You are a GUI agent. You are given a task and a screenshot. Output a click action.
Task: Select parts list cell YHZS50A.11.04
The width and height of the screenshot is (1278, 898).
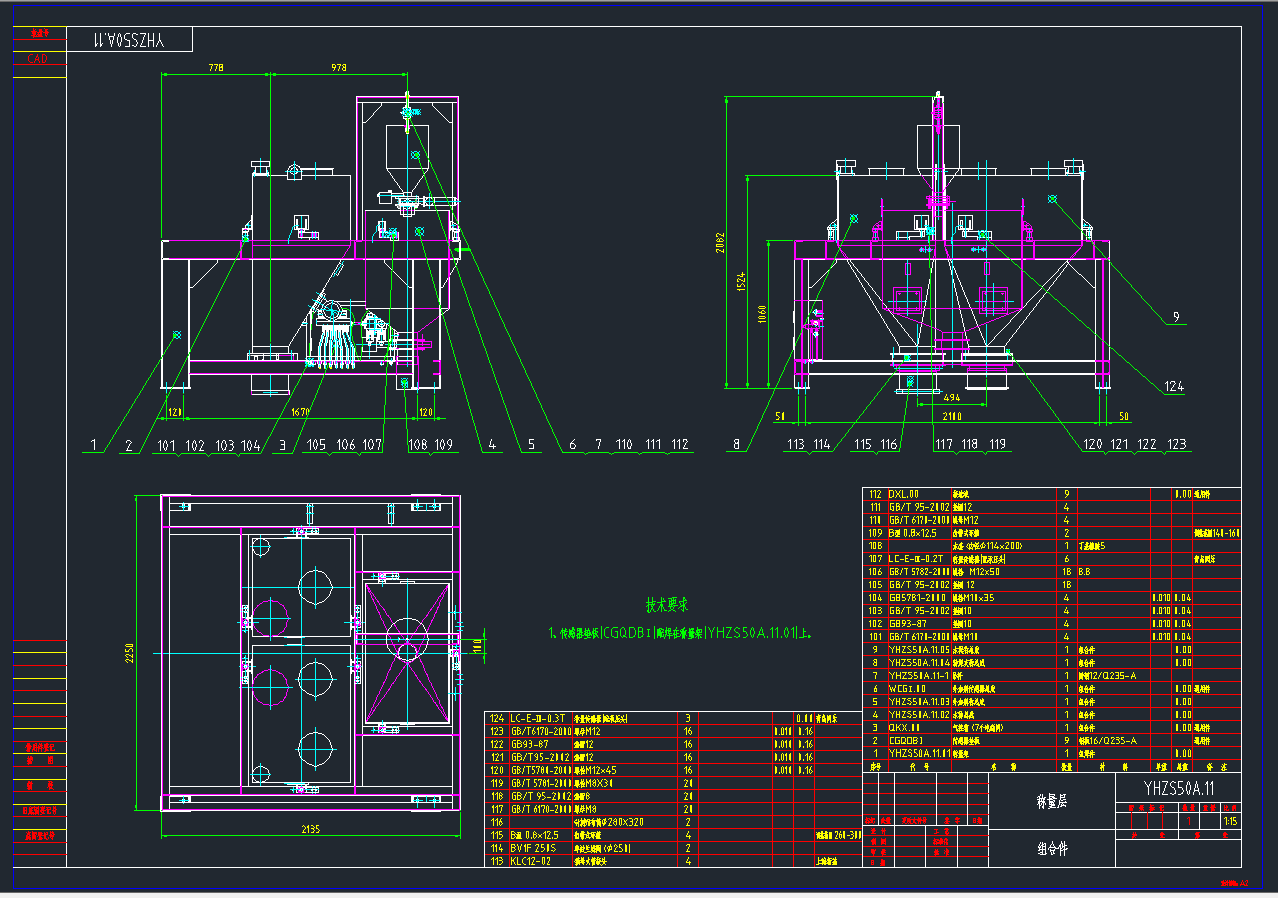pos(919,662)
